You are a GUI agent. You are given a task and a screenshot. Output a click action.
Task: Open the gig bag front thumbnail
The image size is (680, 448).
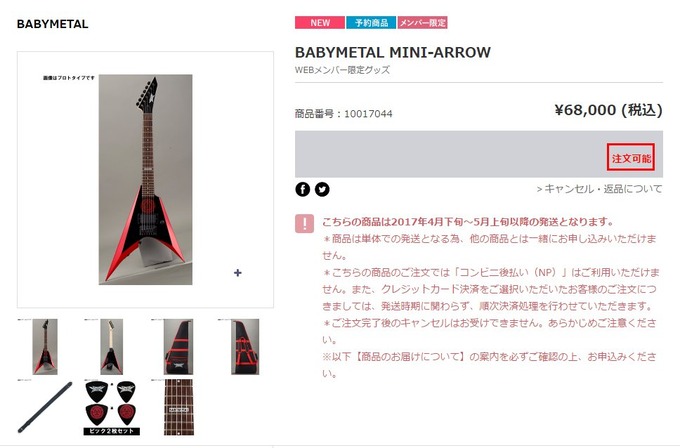[x=178, y=347]
